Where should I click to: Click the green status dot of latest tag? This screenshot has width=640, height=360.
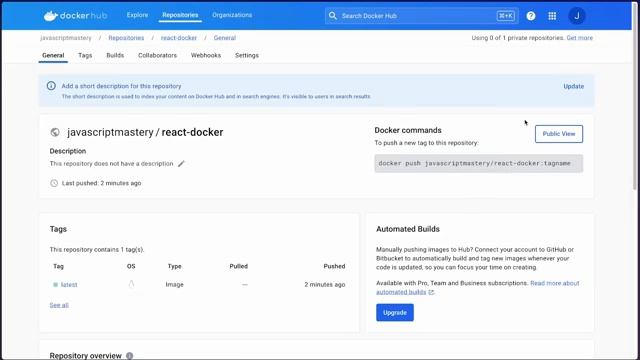[56, 284]
